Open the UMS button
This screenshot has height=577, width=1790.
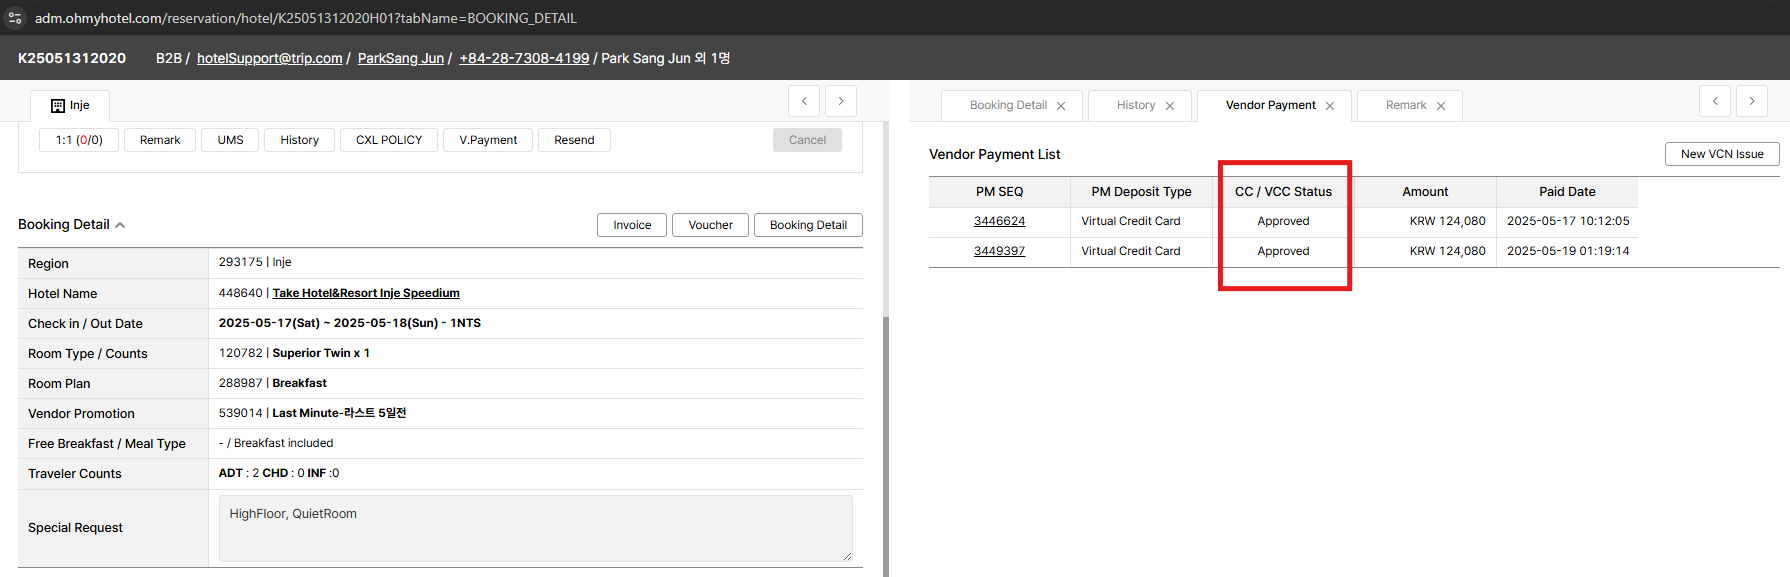tap(230, 140)
